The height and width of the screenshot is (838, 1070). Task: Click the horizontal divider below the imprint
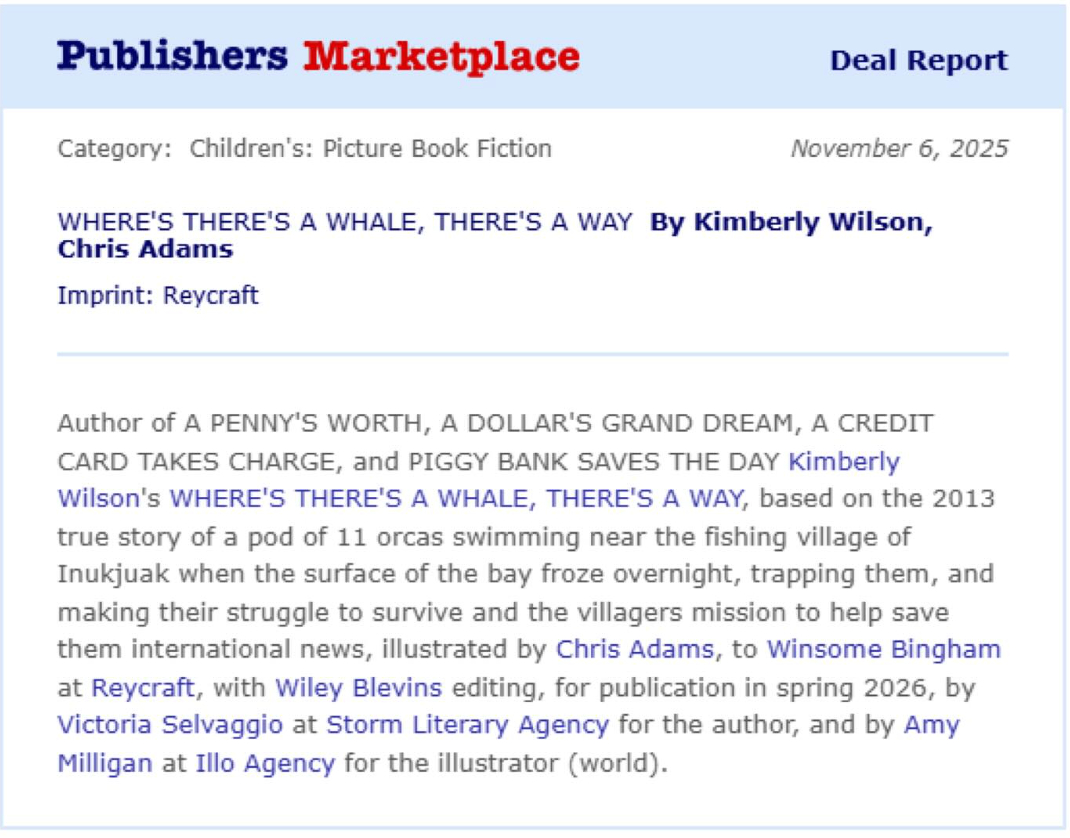(532, 354)
